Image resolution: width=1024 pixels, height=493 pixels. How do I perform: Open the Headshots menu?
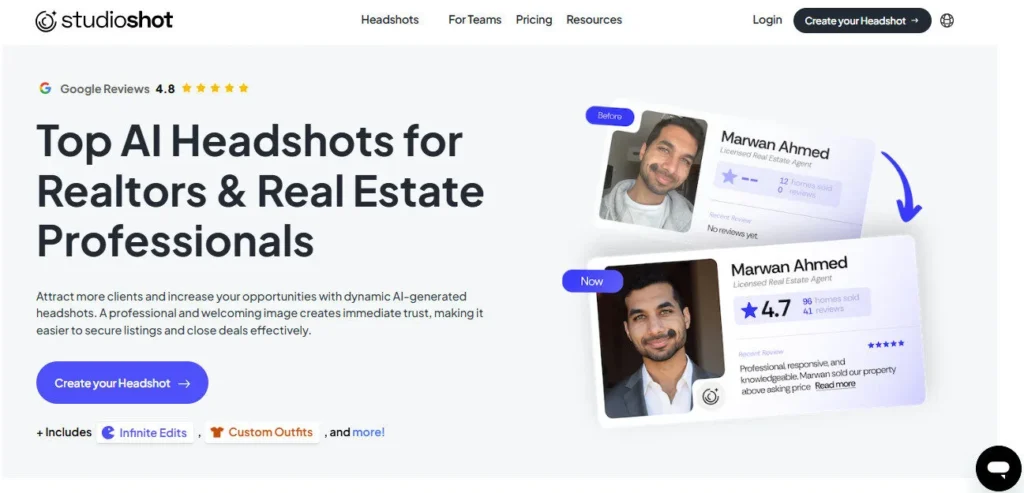390,20
